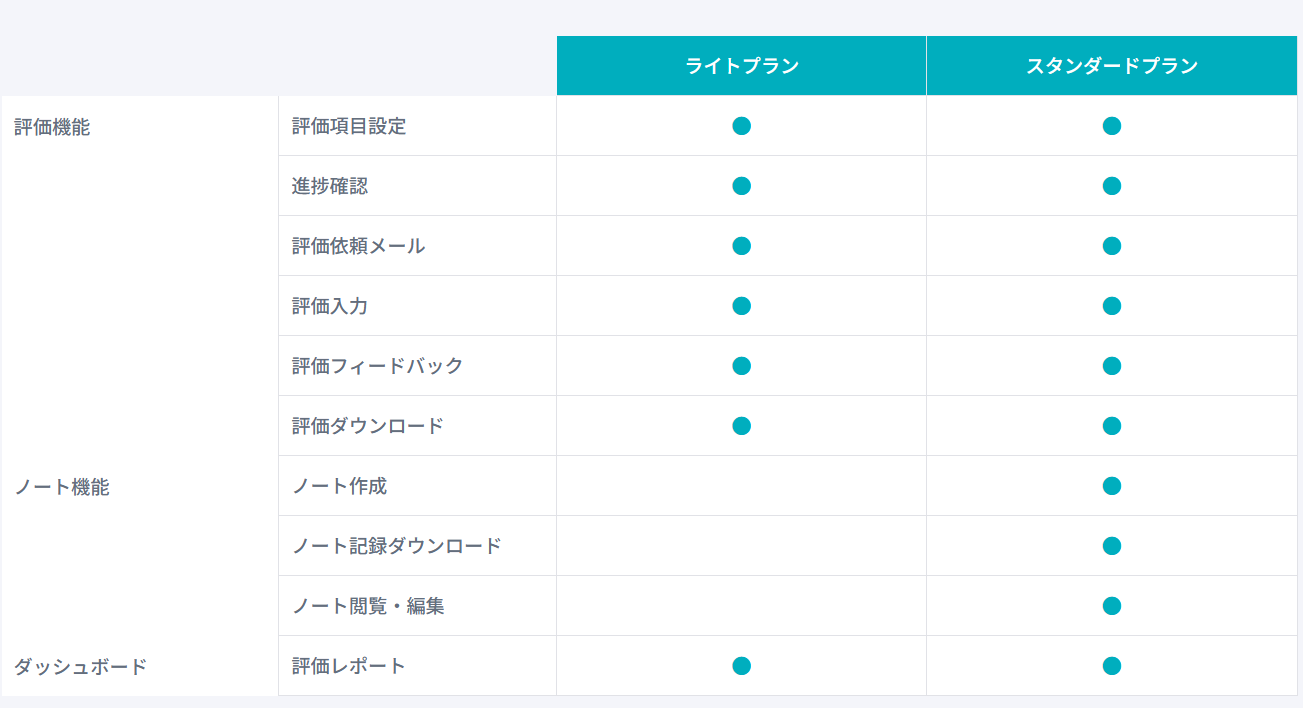1303x708 pixels.
Task: Click スタンダードプラン dot for 評価ダウンロード
Action: pos(1111,426)
